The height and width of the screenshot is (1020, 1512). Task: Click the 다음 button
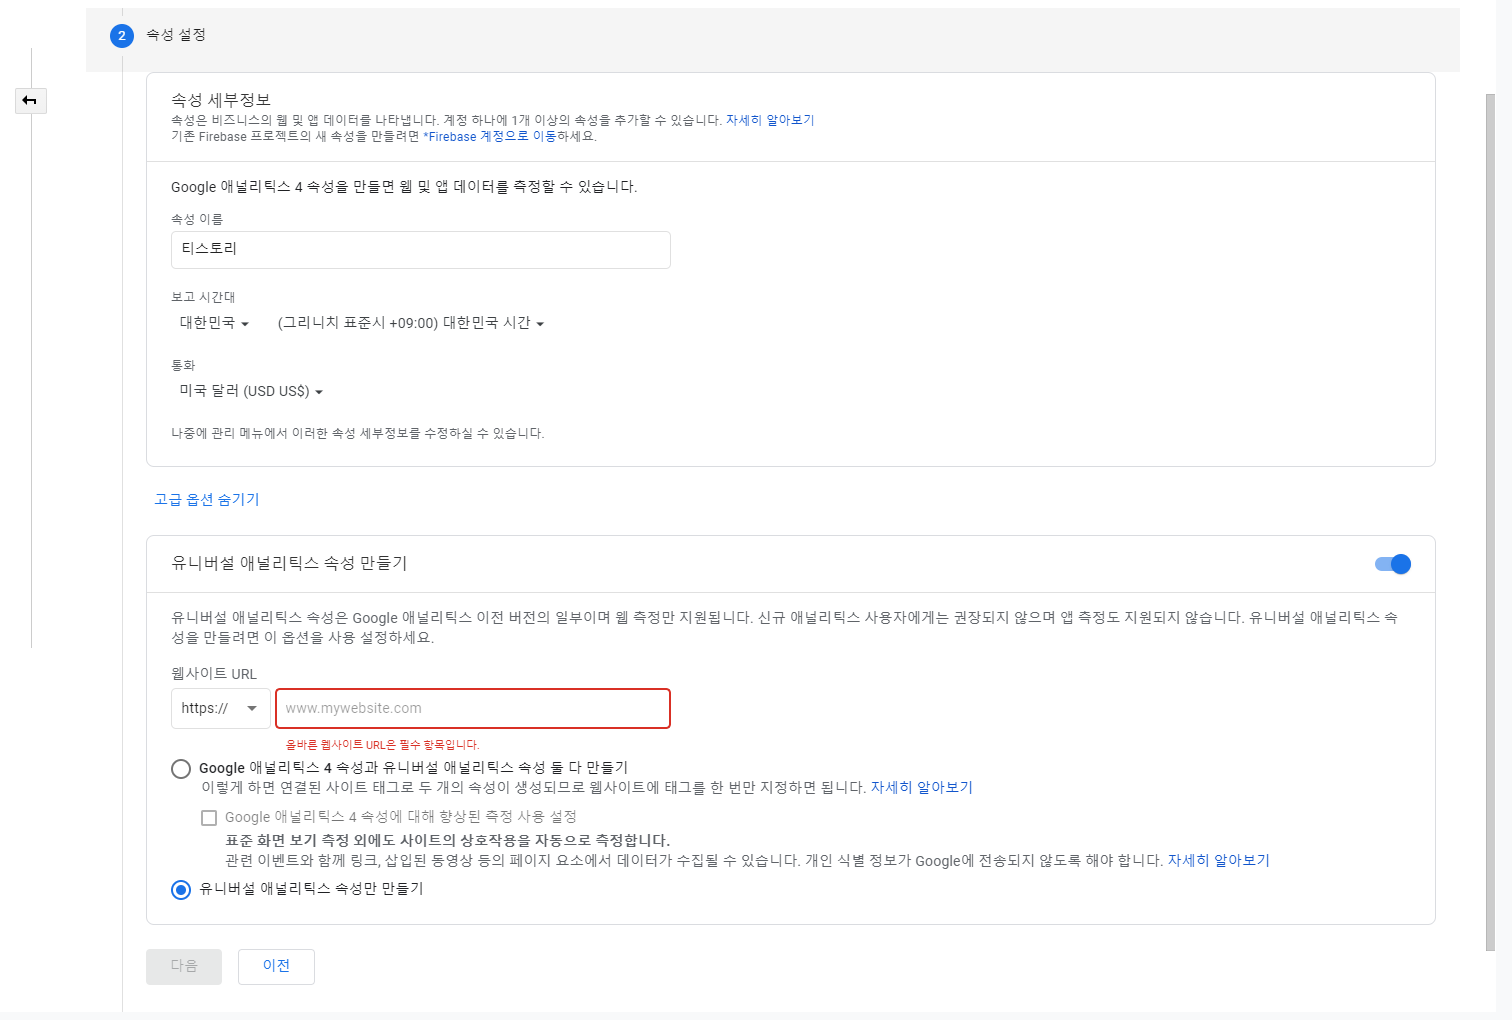184,967
